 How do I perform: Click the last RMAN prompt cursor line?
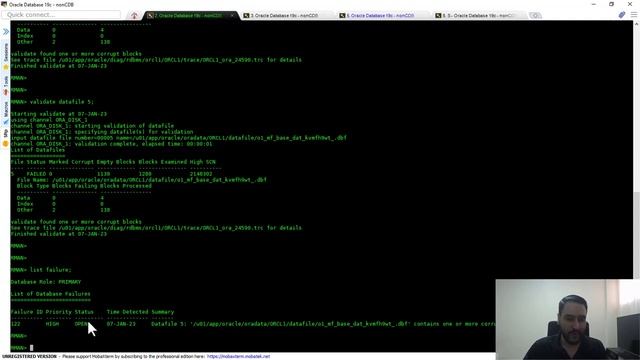pos(22,348)
